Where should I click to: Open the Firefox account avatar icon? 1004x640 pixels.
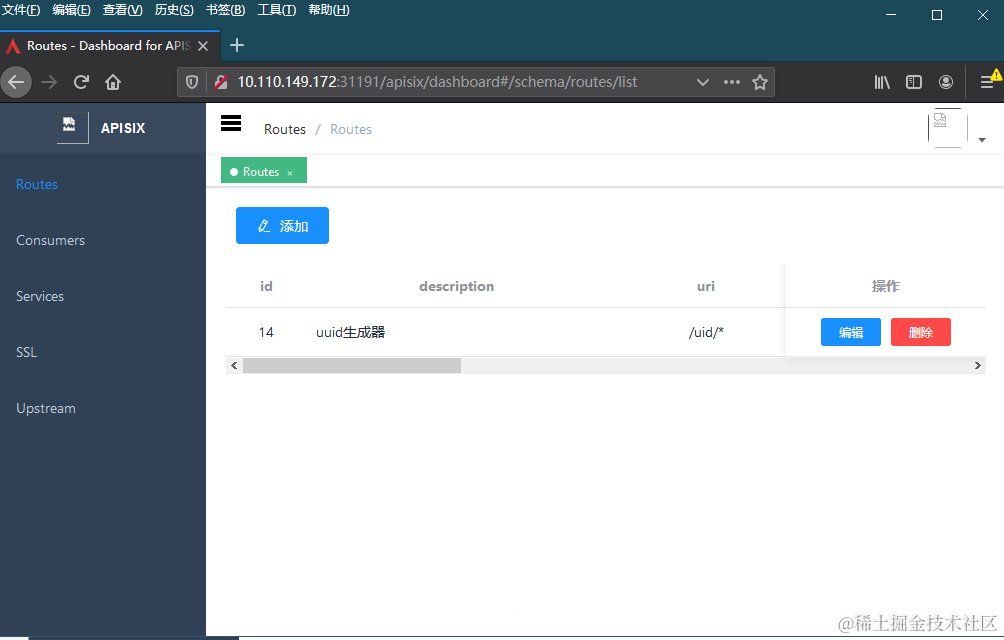946,82
